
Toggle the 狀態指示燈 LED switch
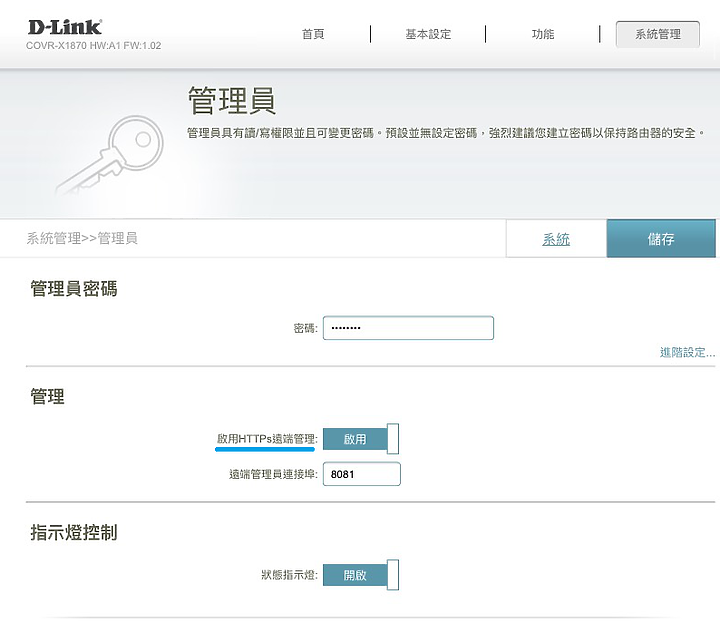coord(361,575)
